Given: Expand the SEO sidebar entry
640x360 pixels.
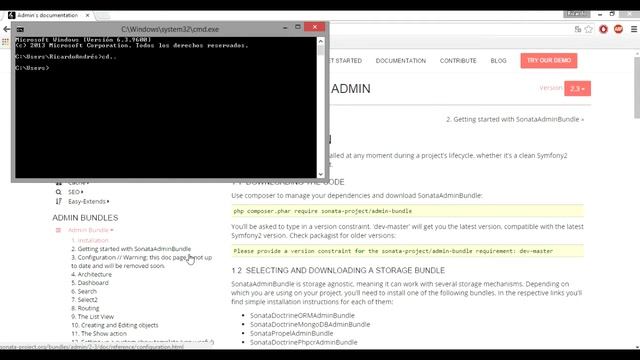Looking at the screenshot, I should click(76, 192).
